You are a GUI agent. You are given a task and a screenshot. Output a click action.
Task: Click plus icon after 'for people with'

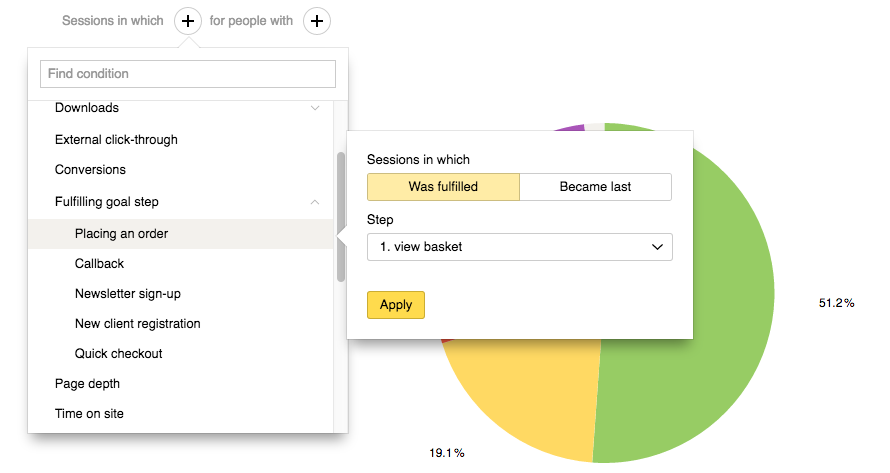click(x=316, y=20)
